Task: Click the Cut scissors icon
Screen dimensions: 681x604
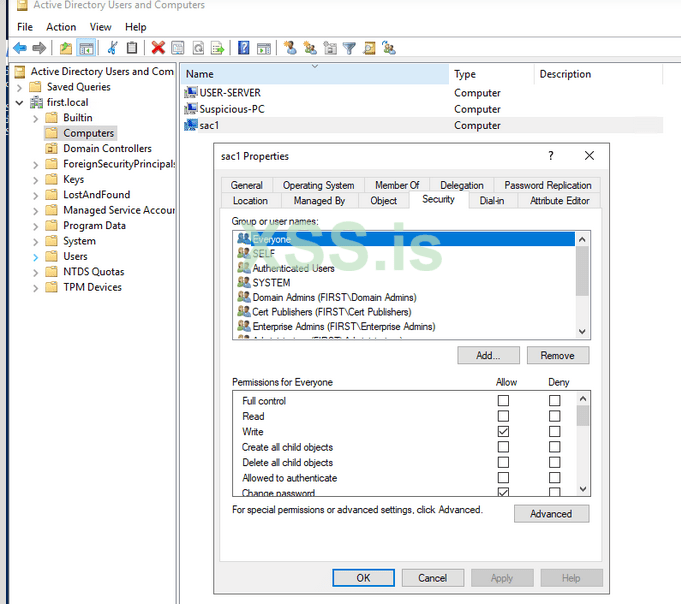Action: pyautogui.click(x=112, y=48)
